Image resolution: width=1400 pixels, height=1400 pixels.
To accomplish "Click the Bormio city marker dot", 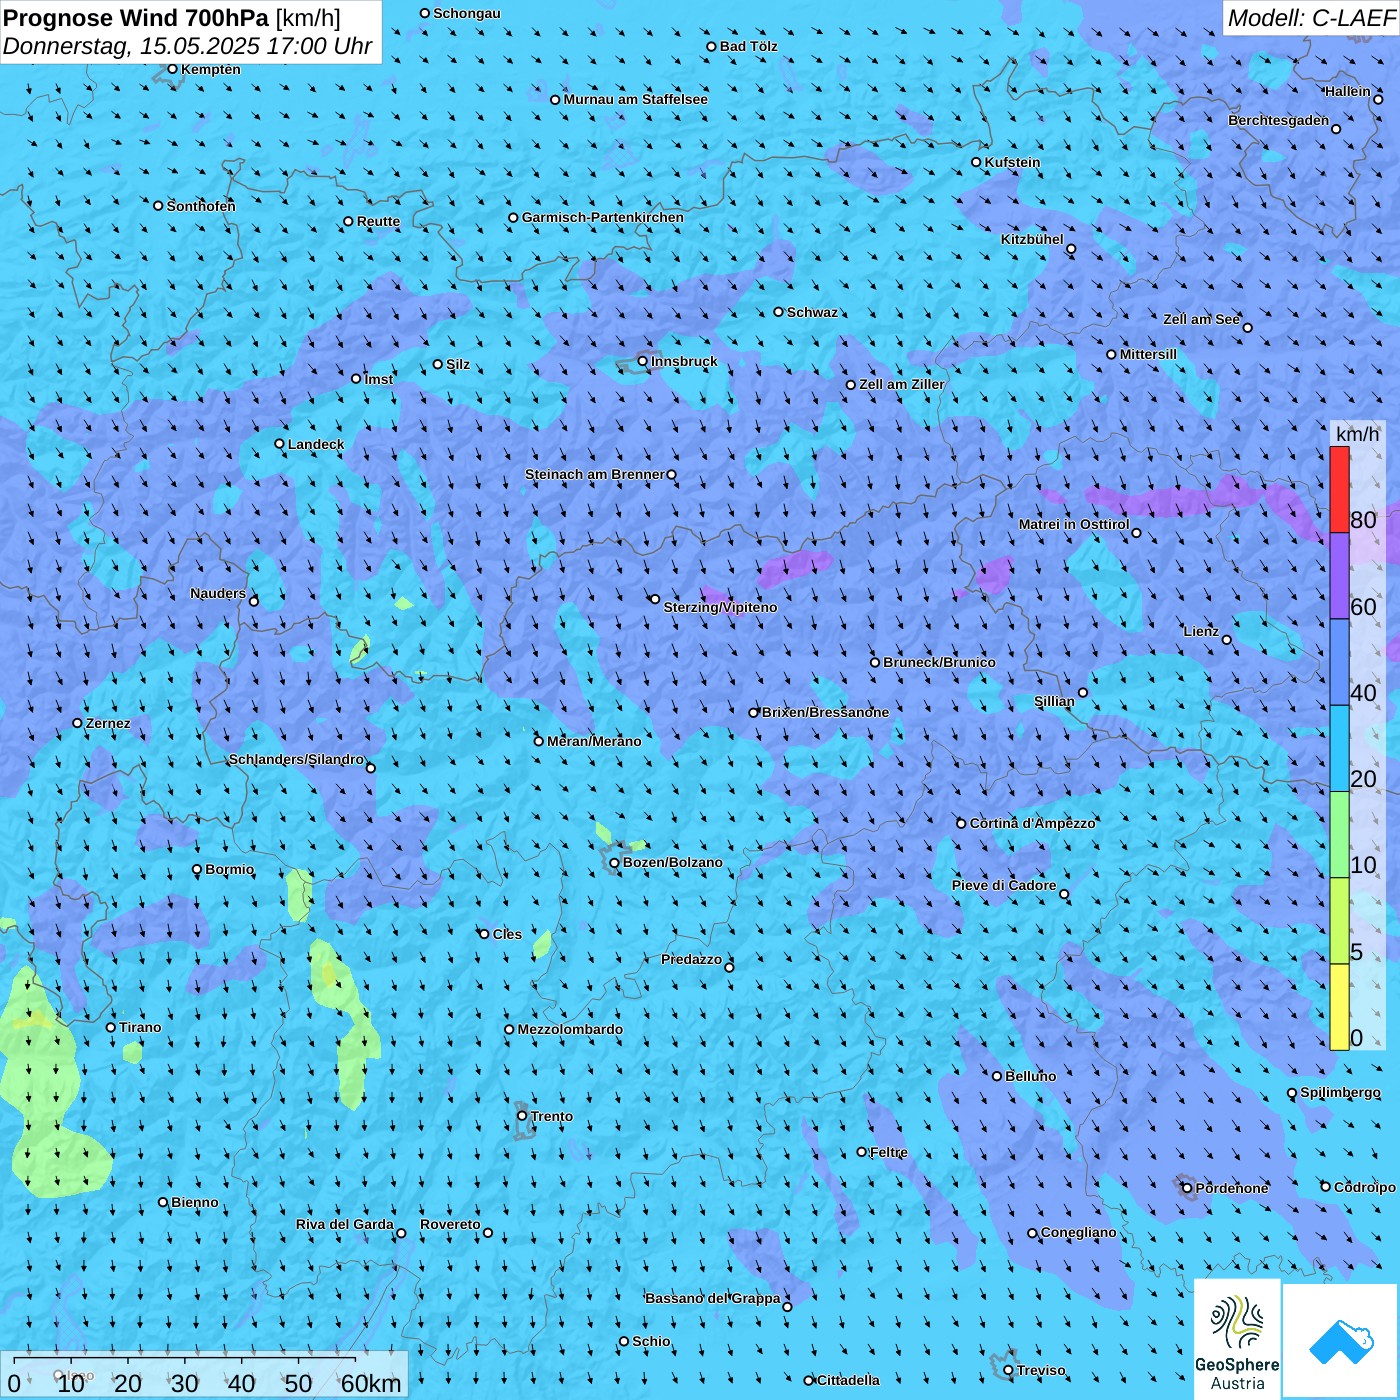I will pos(197,870).
